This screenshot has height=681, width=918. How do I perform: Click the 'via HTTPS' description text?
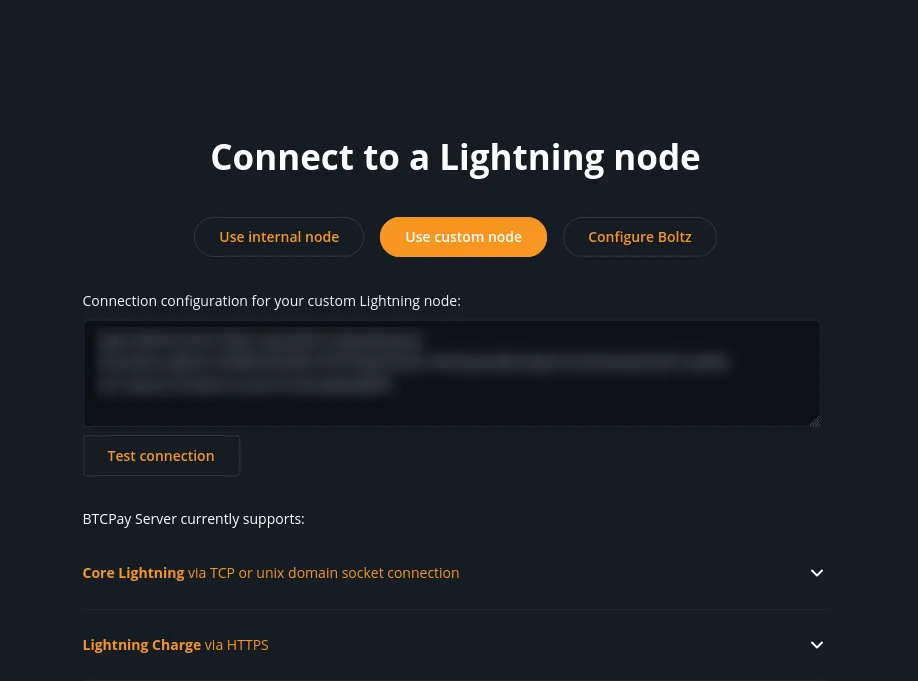237,645
